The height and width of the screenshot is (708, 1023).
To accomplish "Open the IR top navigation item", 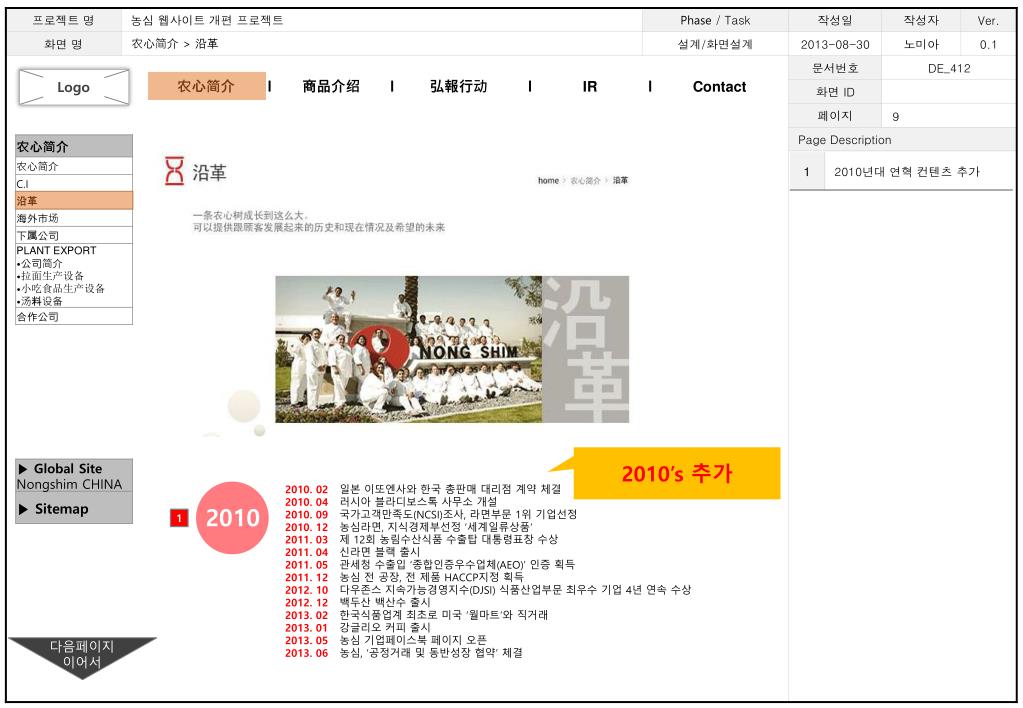I will [590, 87].
